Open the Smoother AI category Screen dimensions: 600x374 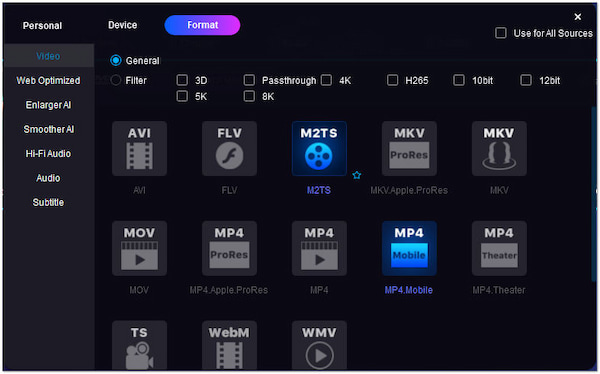click(x=48, y=129)
